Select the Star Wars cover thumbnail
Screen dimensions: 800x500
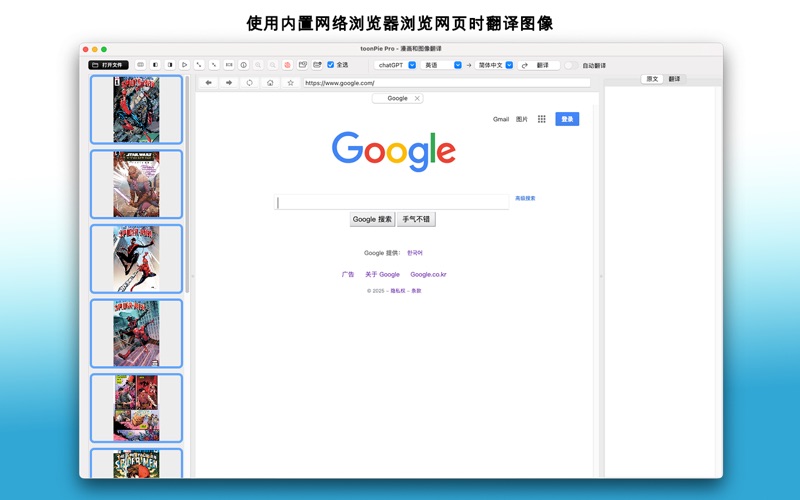[x=136, y=184]
